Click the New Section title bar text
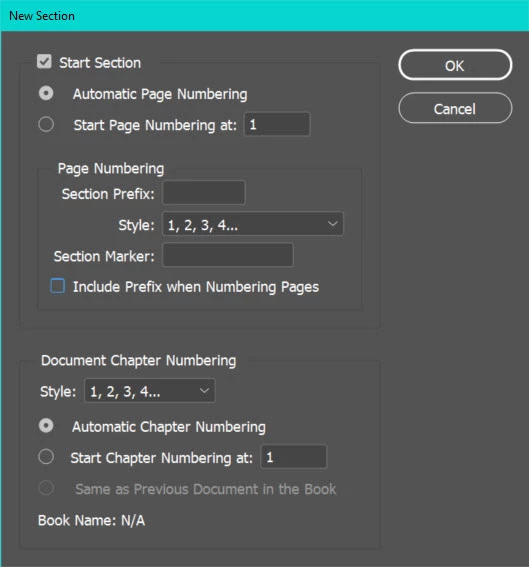This screenshot has height=567, width=529. (x=42, y=16)
